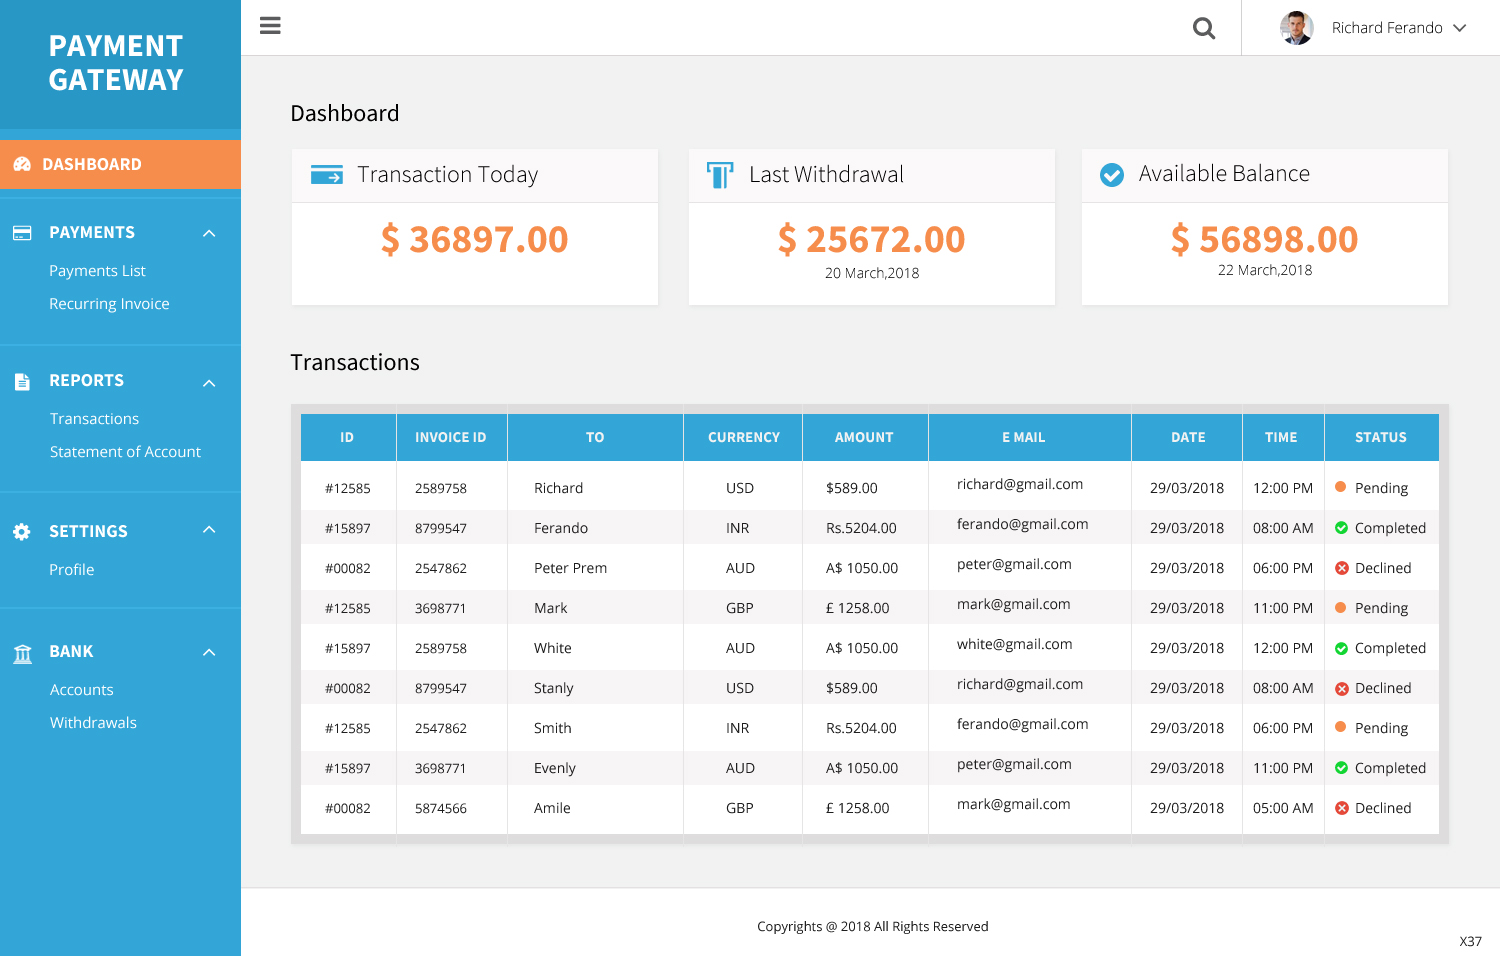Click the Transaction Today card icon
Screen dimensions: 1500x956
326,175
